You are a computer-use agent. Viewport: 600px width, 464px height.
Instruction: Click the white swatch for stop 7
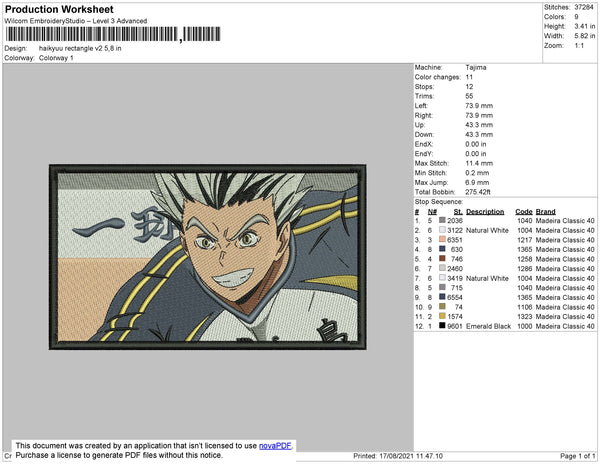[442, 278]
